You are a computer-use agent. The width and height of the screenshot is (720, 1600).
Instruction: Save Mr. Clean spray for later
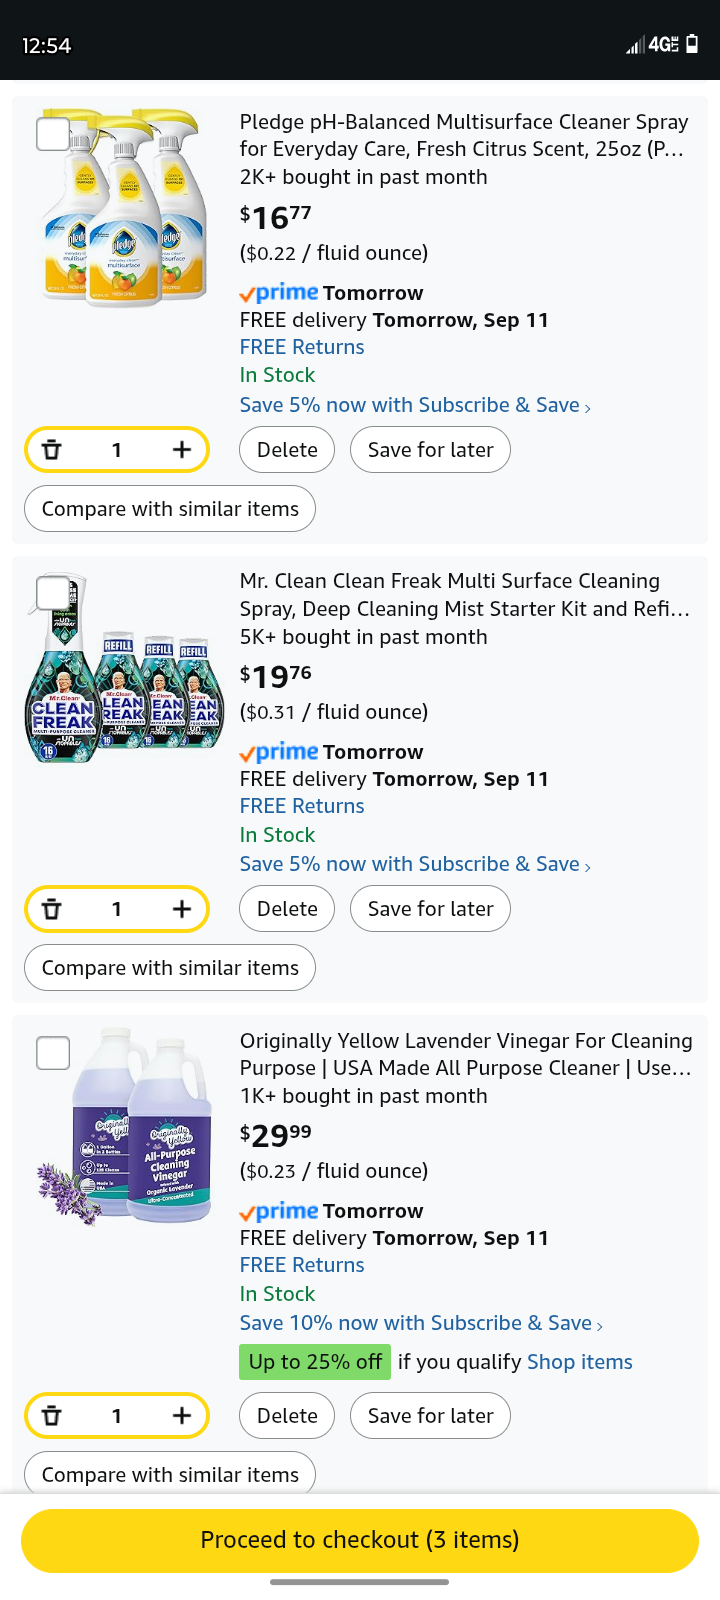tap(430, 909)
